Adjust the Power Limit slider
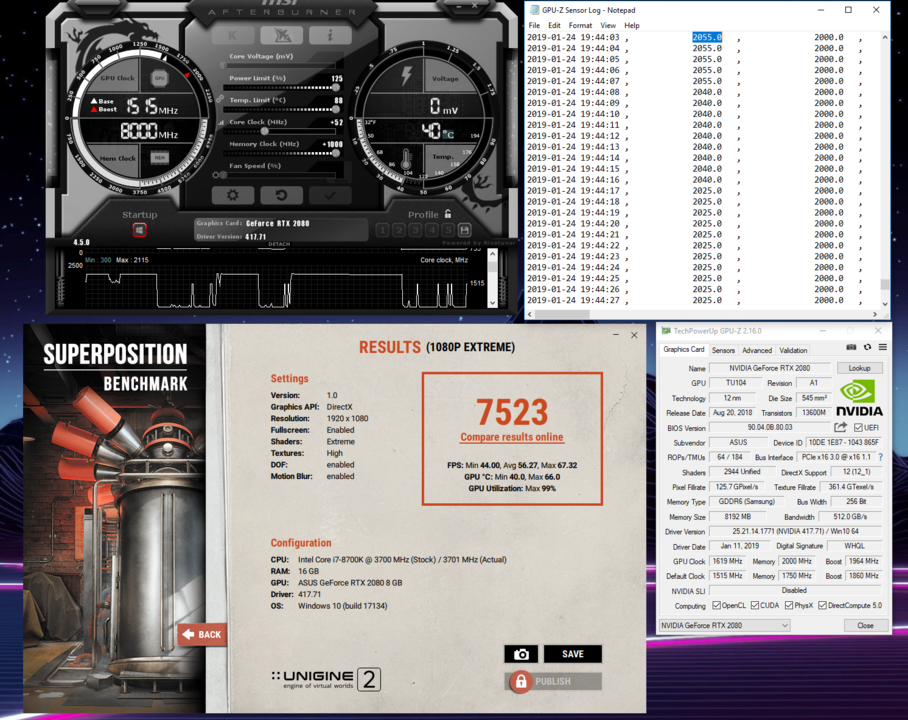The width and height of the screenshot is (908, 720). 281,87
